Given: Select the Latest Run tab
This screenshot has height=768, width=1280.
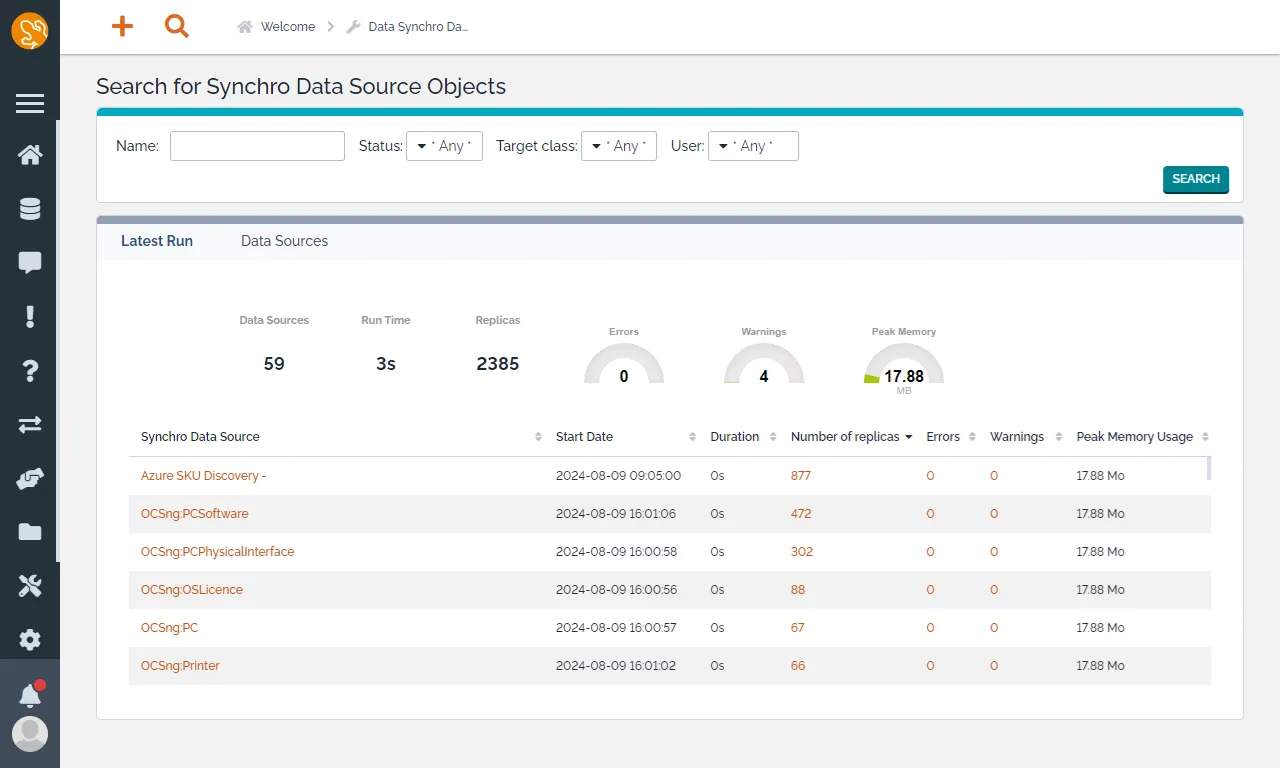Looking at the screenshot, I should tap(157, 241).
